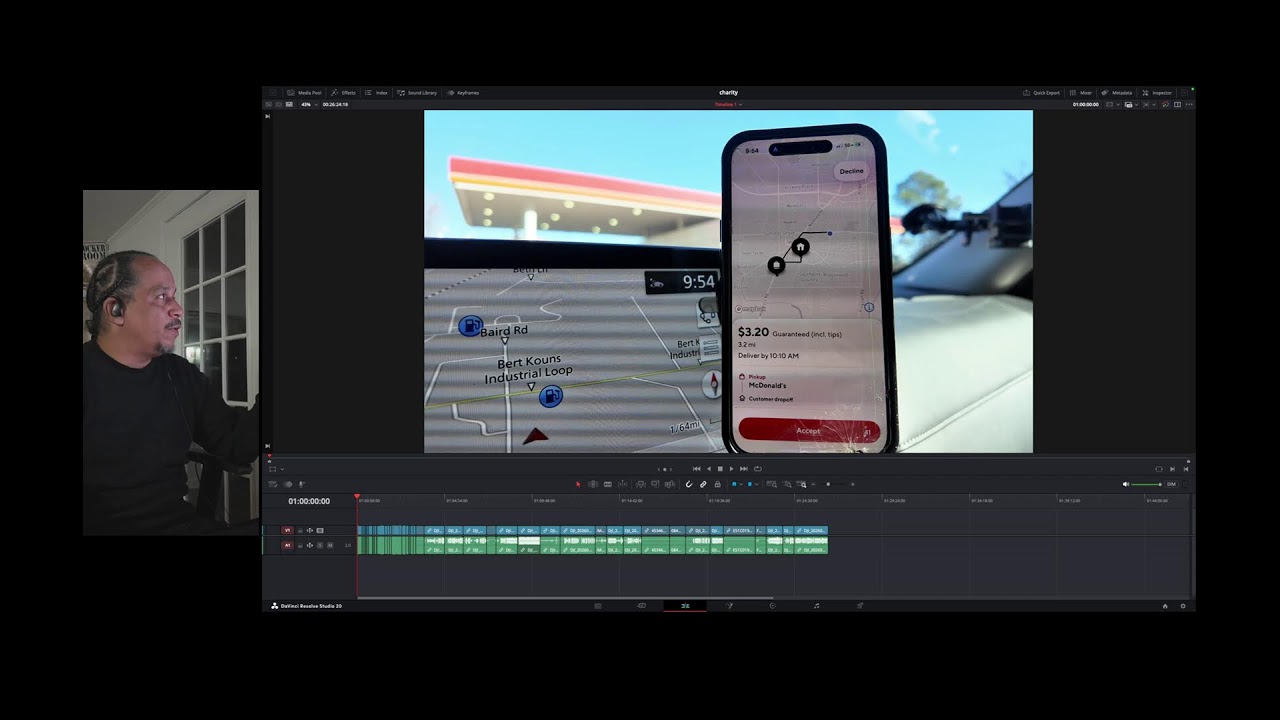Click the custom zoom icon
Screen dimensions: 1280x720
click(x=801, y=484)
